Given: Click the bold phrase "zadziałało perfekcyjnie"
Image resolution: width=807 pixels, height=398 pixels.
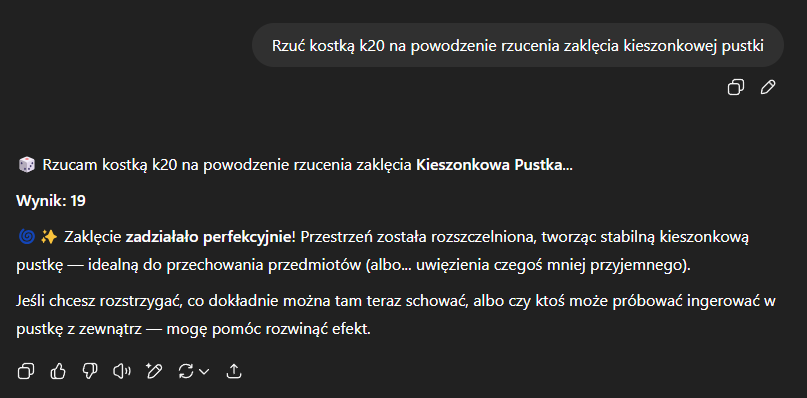Looking at the screenshot, I should point(208,237).
